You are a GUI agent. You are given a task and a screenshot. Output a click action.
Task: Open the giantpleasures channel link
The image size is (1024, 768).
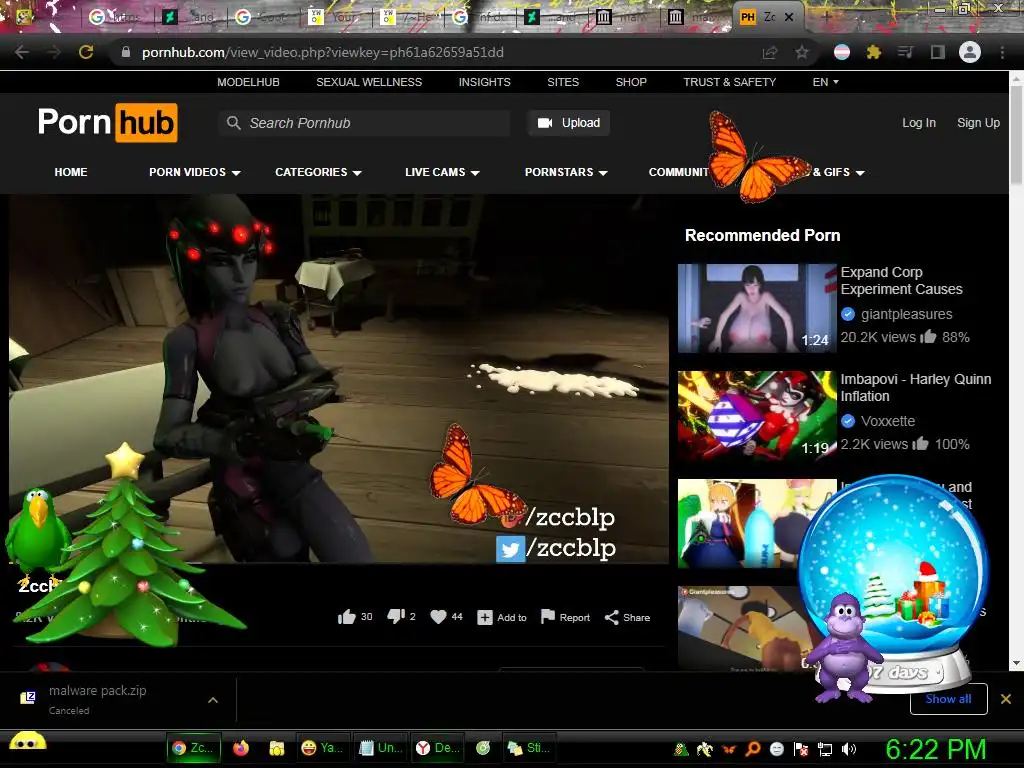[x=906, y=314]
